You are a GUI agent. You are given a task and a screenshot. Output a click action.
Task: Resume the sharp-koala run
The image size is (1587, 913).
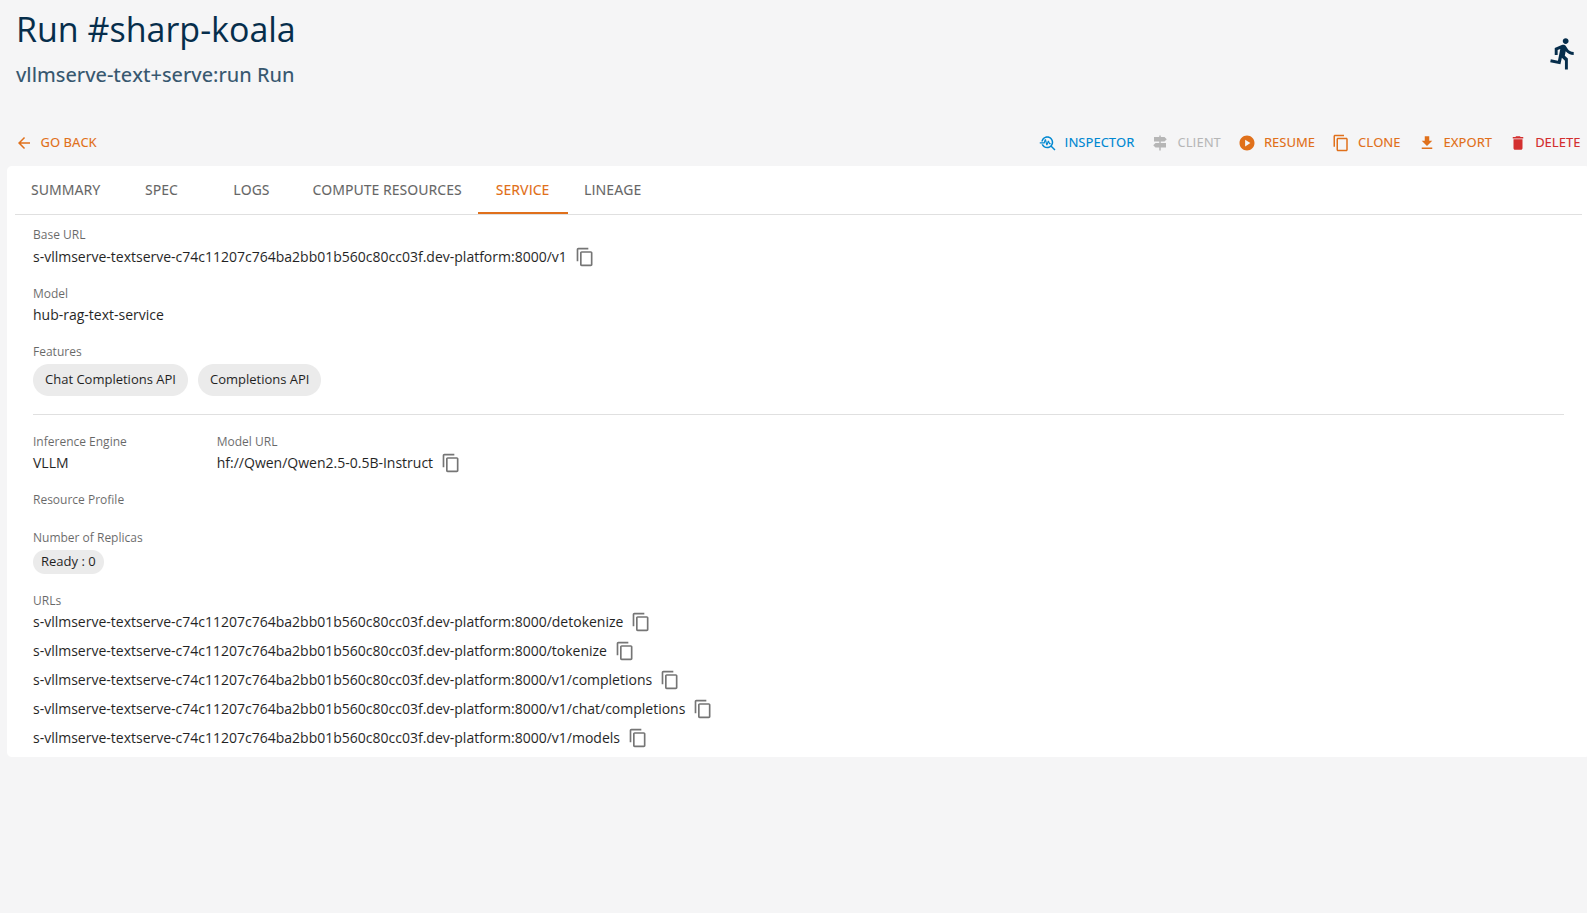(x=1277, y=143)
